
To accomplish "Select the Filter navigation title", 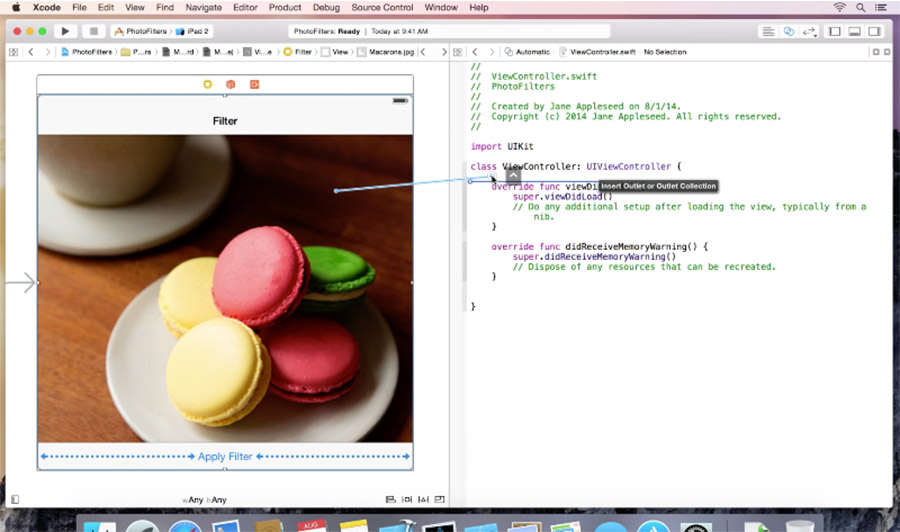I will click(x=225, y=121).
